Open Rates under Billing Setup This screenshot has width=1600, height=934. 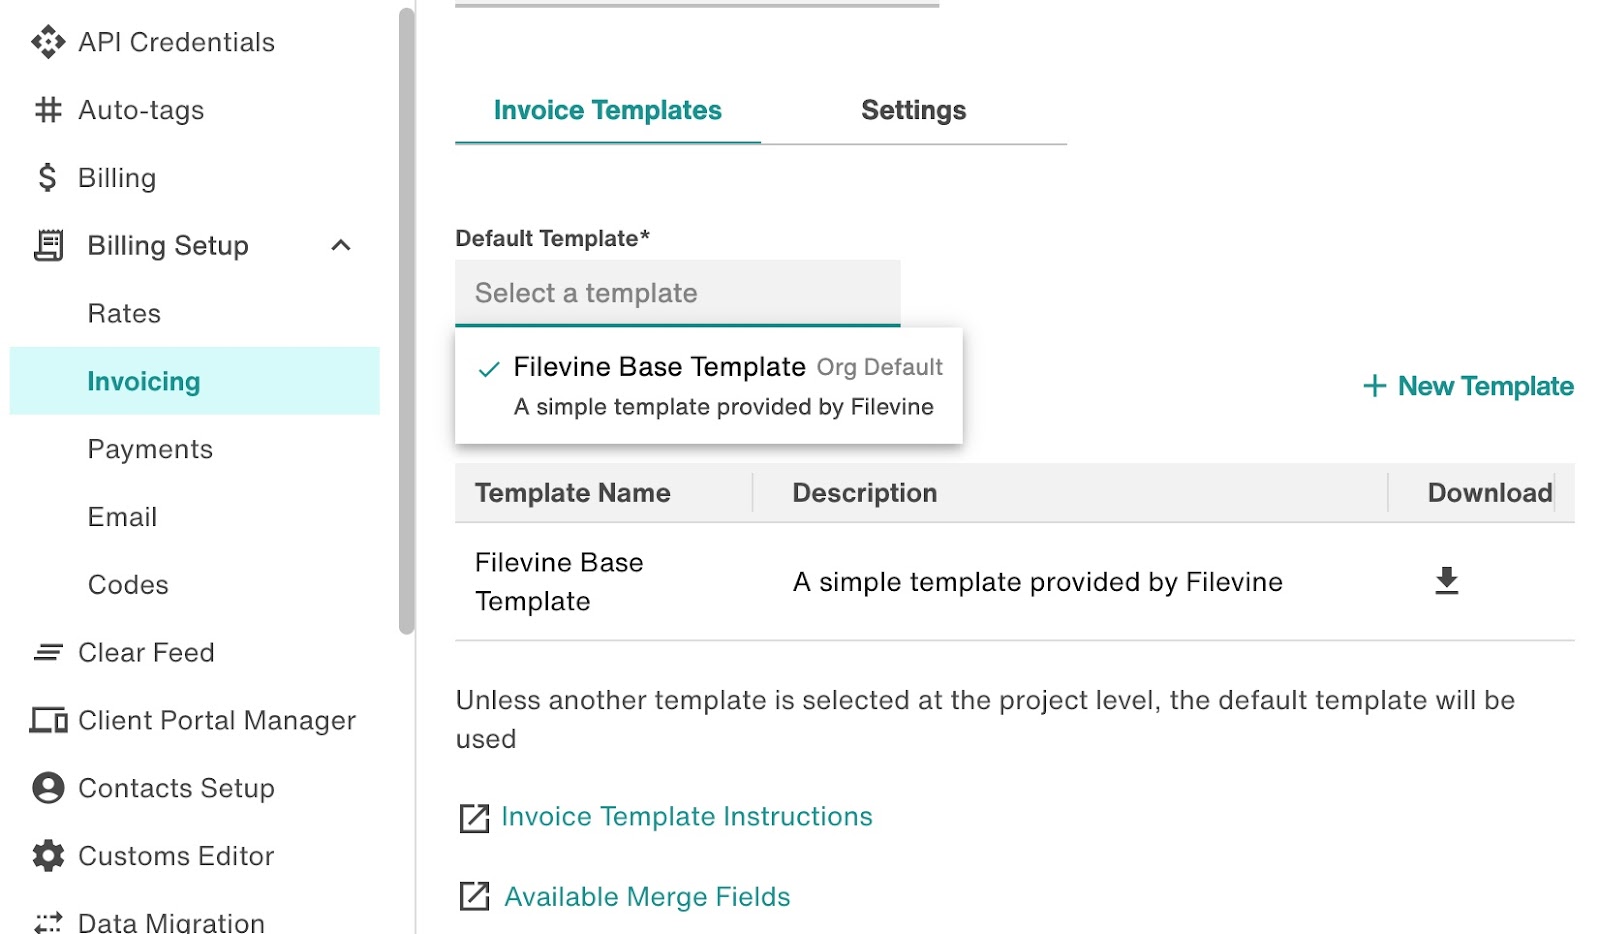pyautogui.click(x=124, y=314)
